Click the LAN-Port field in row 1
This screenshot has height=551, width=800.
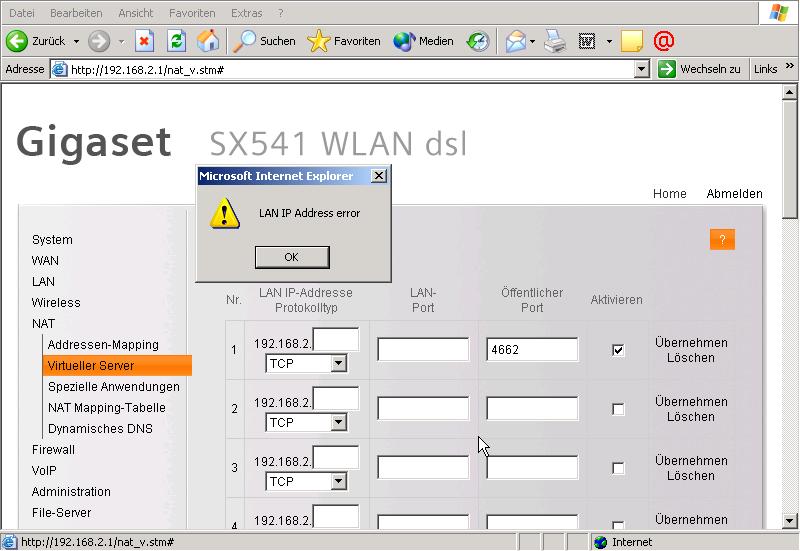pos(423,349)
